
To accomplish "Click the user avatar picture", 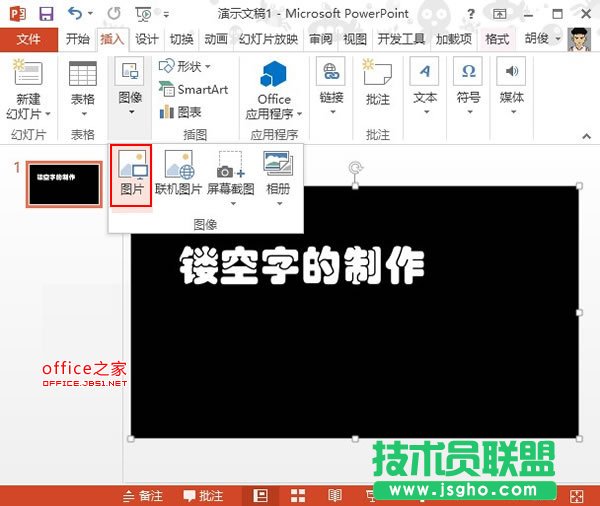I will [578, 39].
